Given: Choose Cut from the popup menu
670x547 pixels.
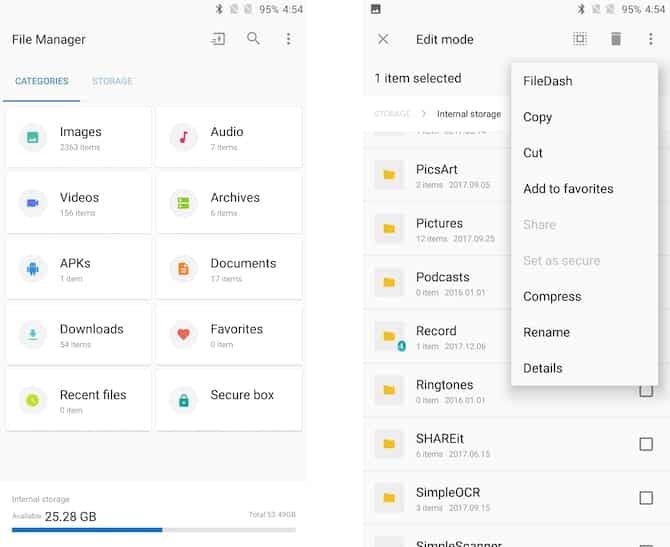Looking at the screenshot, I should click(x=532, y=153).
